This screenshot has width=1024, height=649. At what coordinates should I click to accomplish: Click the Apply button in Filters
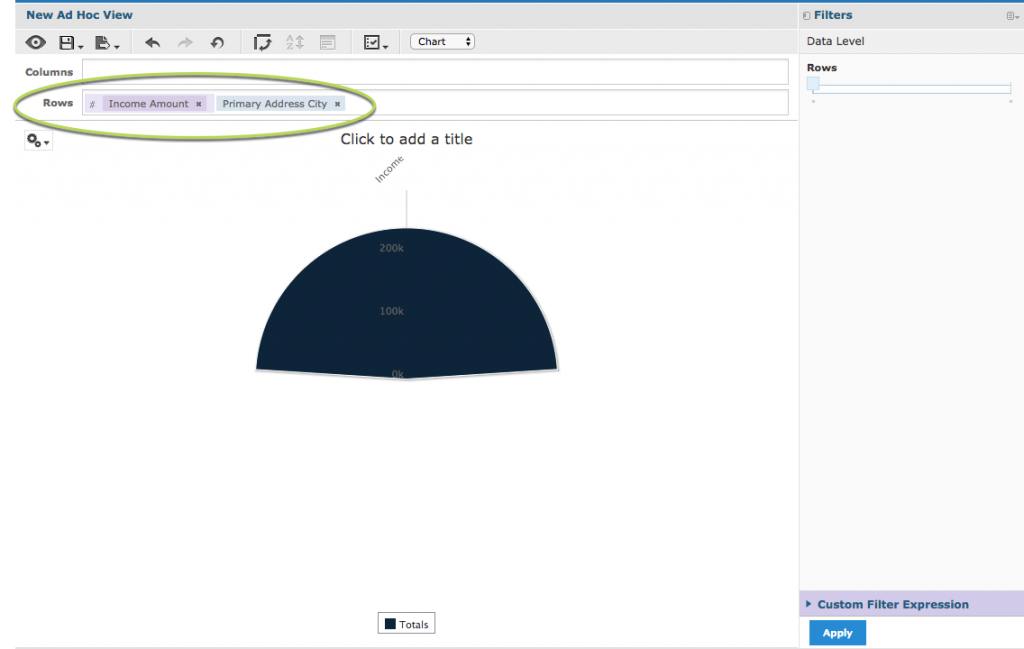[x=837, y=632]
